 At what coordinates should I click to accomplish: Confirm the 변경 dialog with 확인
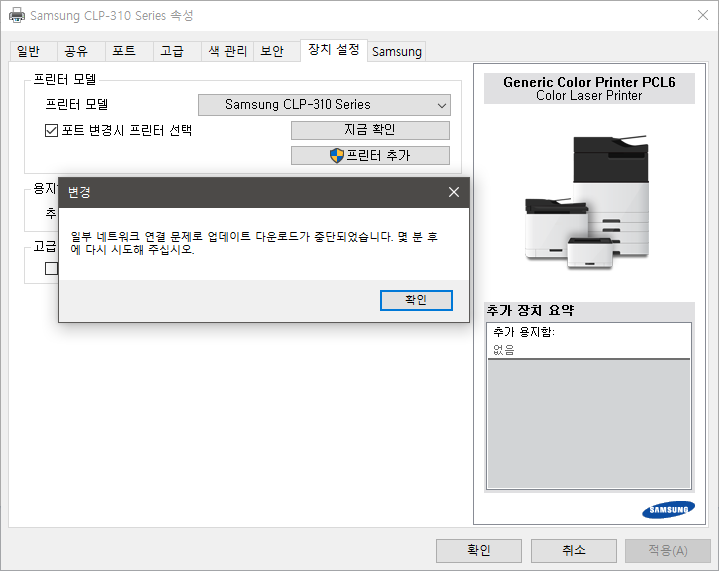416,300
